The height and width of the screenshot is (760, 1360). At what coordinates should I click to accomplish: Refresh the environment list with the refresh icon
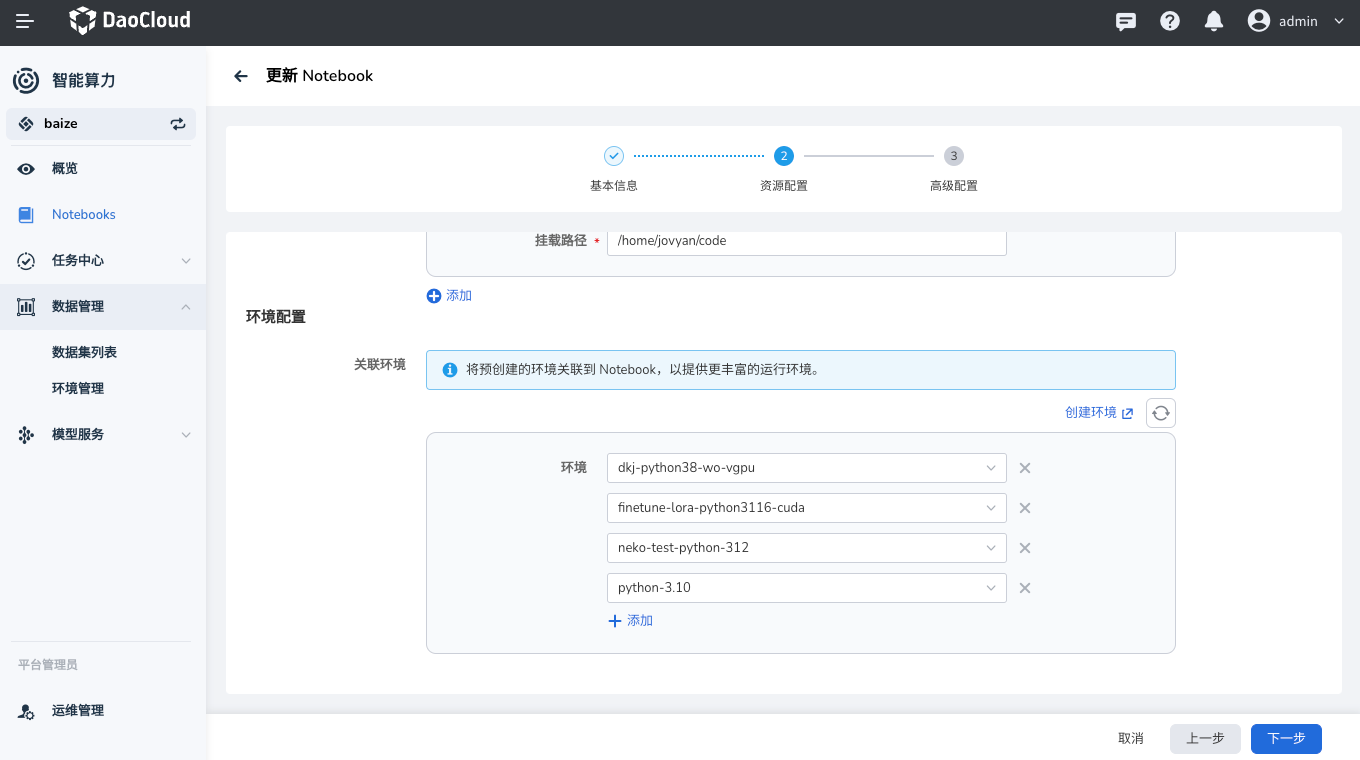pos(1160,413)
